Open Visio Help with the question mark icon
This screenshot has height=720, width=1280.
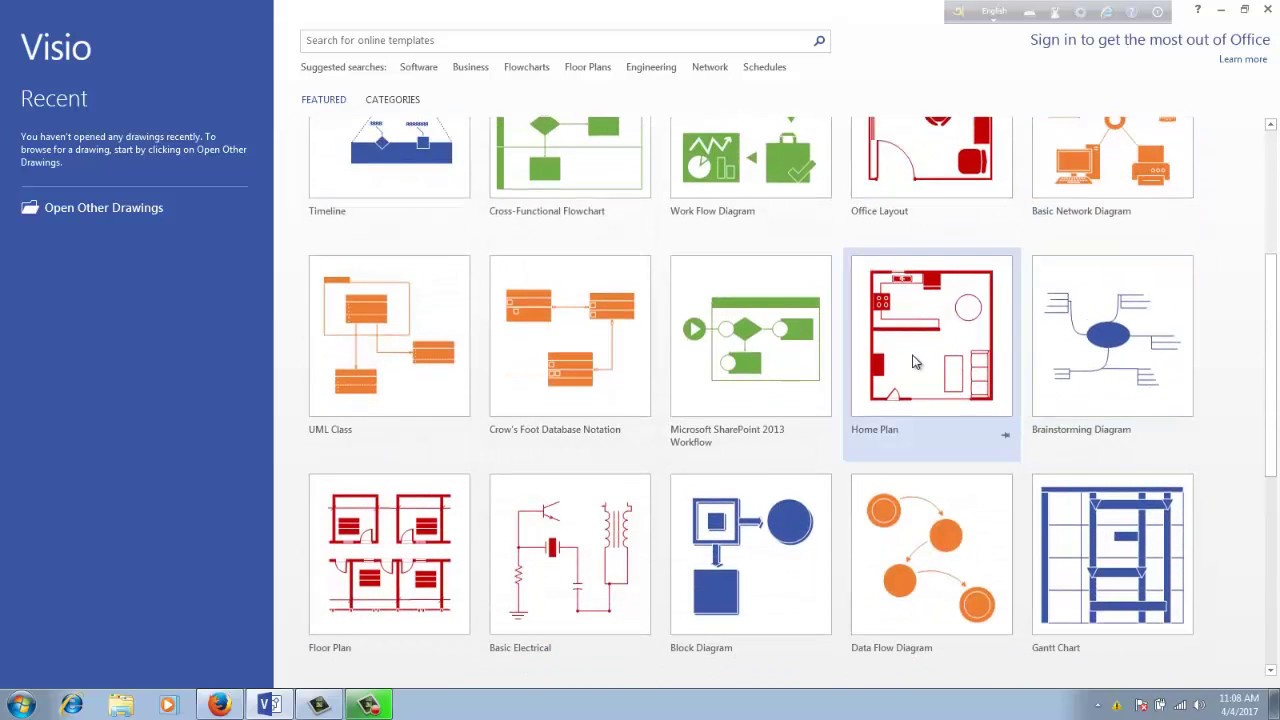(1197, 10)
